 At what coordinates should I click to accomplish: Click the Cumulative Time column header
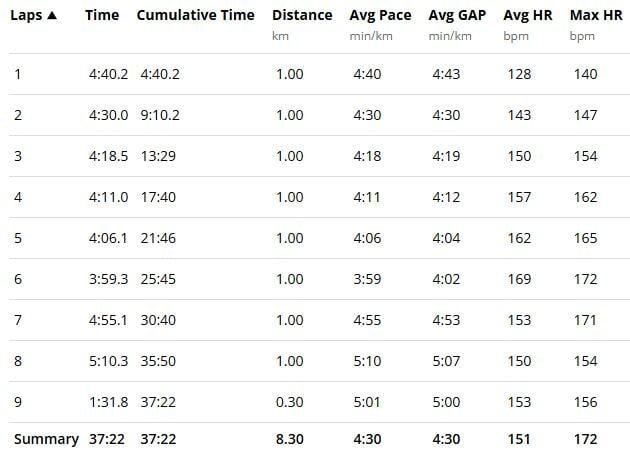point(195,16)
